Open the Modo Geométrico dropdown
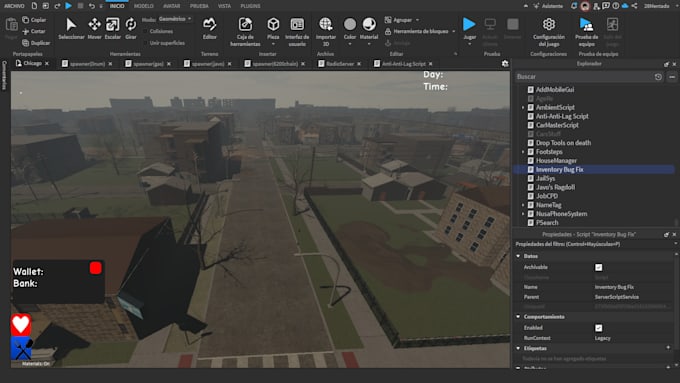The image size is (680, 383). point(175,19)
